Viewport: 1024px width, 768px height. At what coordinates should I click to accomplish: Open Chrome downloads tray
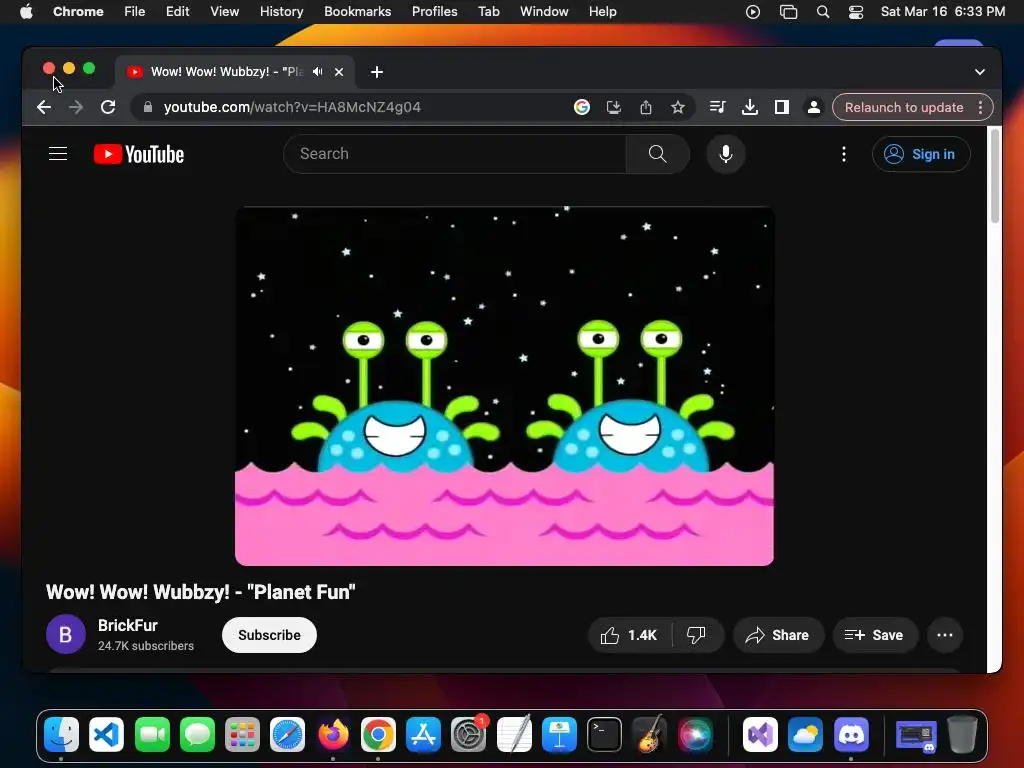(750, 107)
